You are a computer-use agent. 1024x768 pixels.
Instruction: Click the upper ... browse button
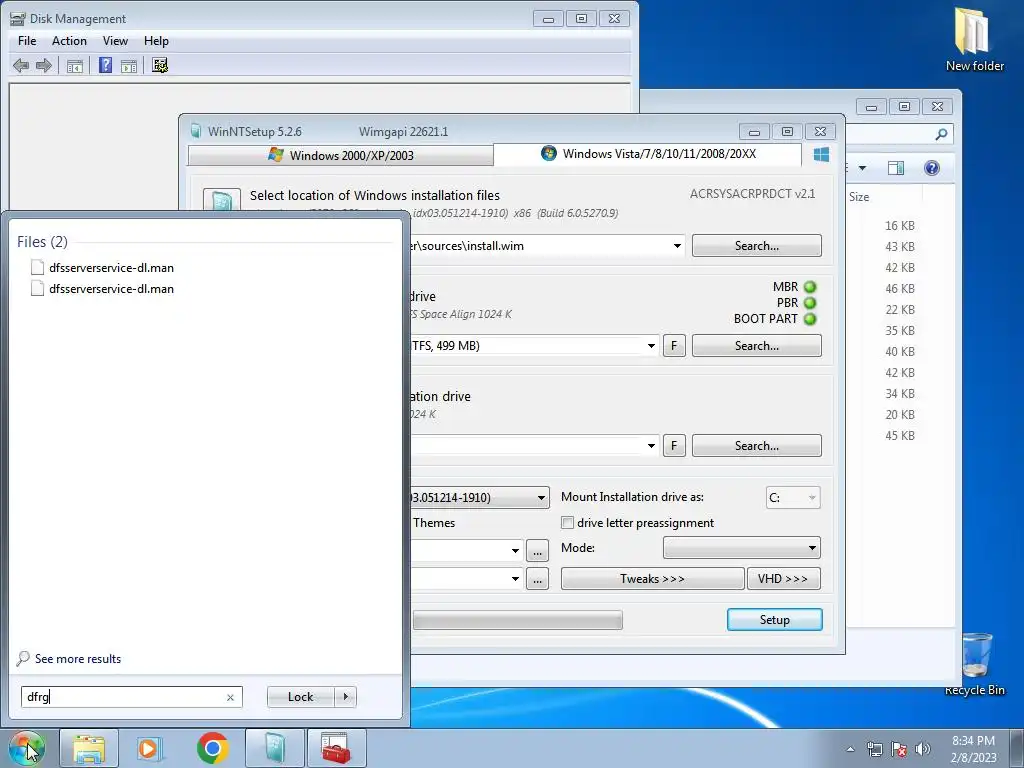(x=537, y=551)
